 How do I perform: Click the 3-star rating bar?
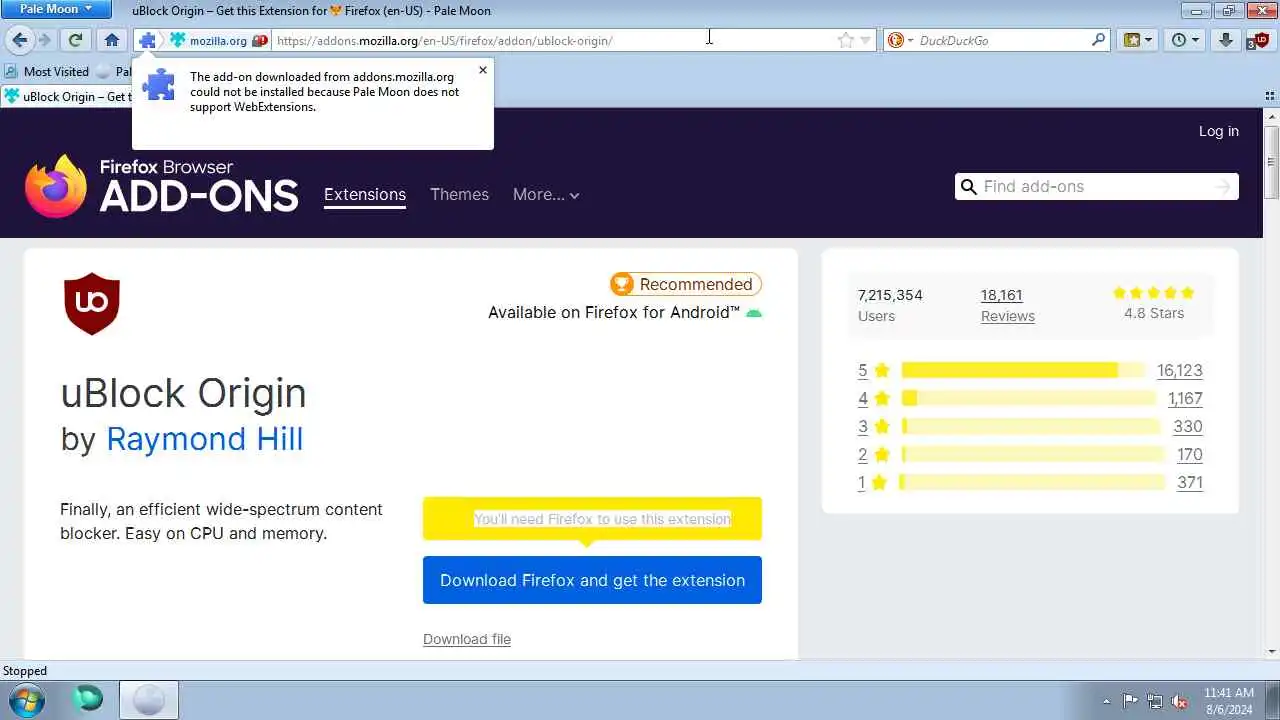coord(1031,426)
